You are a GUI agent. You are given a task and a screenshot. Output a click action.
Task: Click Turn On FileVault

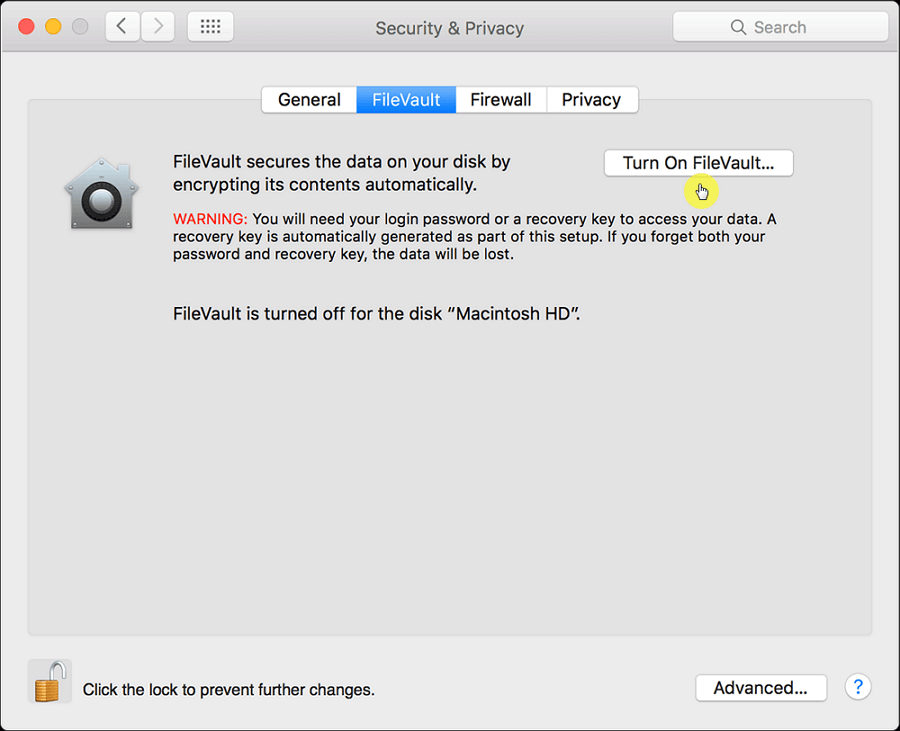698,163
